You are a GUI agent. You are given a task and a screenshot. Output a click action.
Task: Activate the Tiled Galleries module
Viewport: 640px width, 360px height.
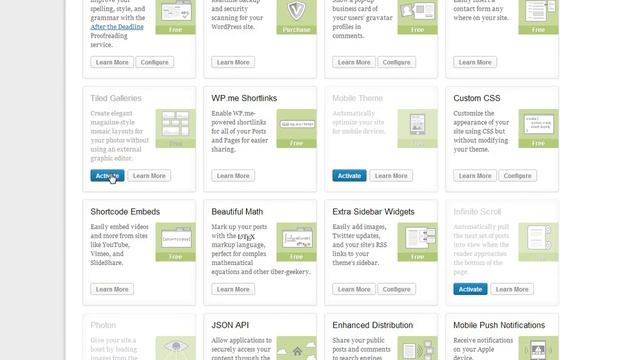click(107, 176)
